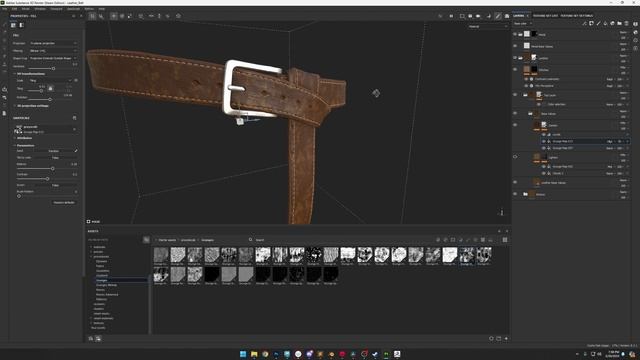640x360 pixels.
Task: Click the seed randomize dice icon
Action: pyautogui.click(x=76, y=151)
